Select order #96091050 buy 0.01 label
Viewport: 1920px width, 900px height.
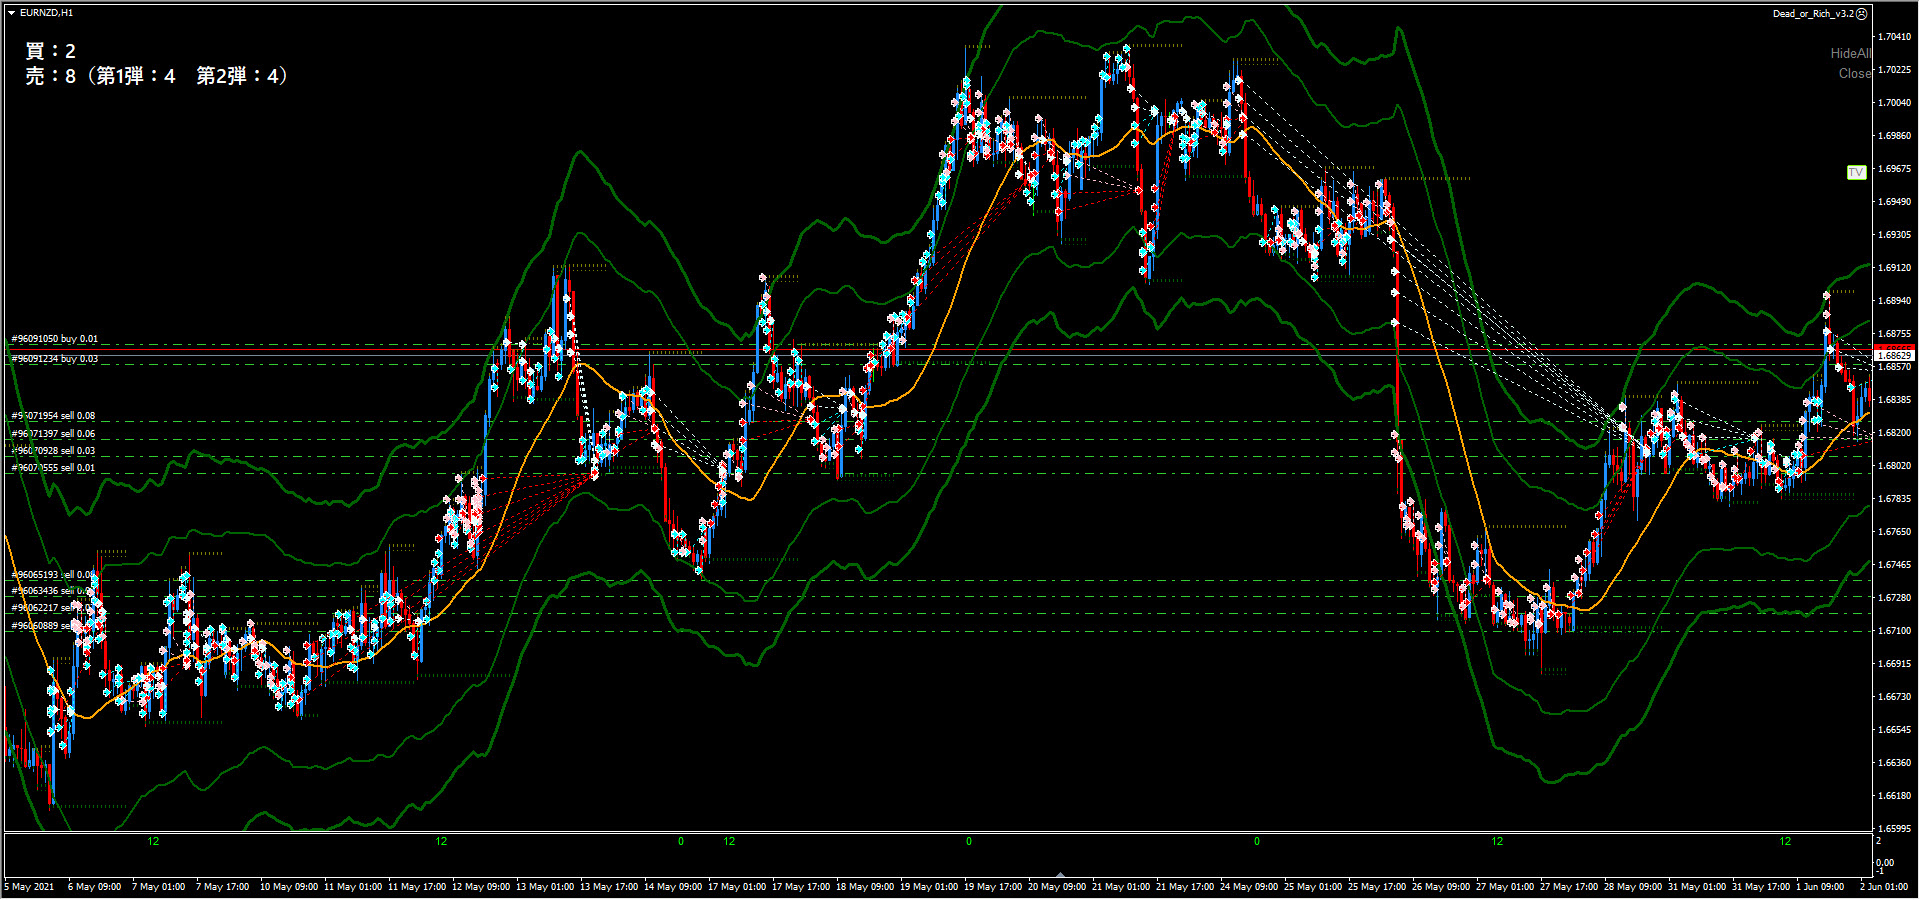click(x=55, y=339)
